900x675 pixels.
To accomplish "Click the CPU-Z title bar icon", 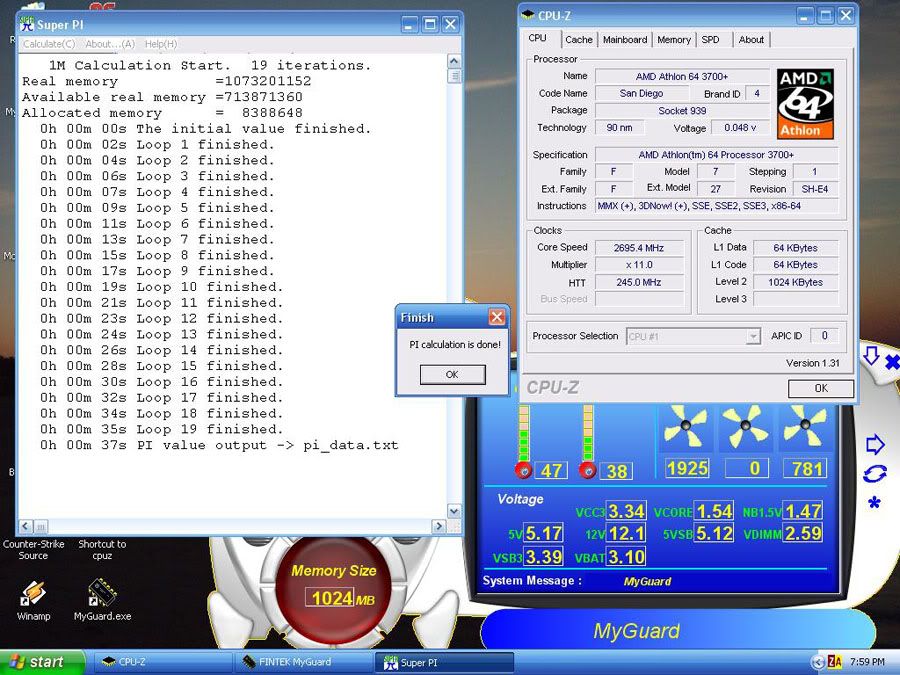I will point(527,15).
